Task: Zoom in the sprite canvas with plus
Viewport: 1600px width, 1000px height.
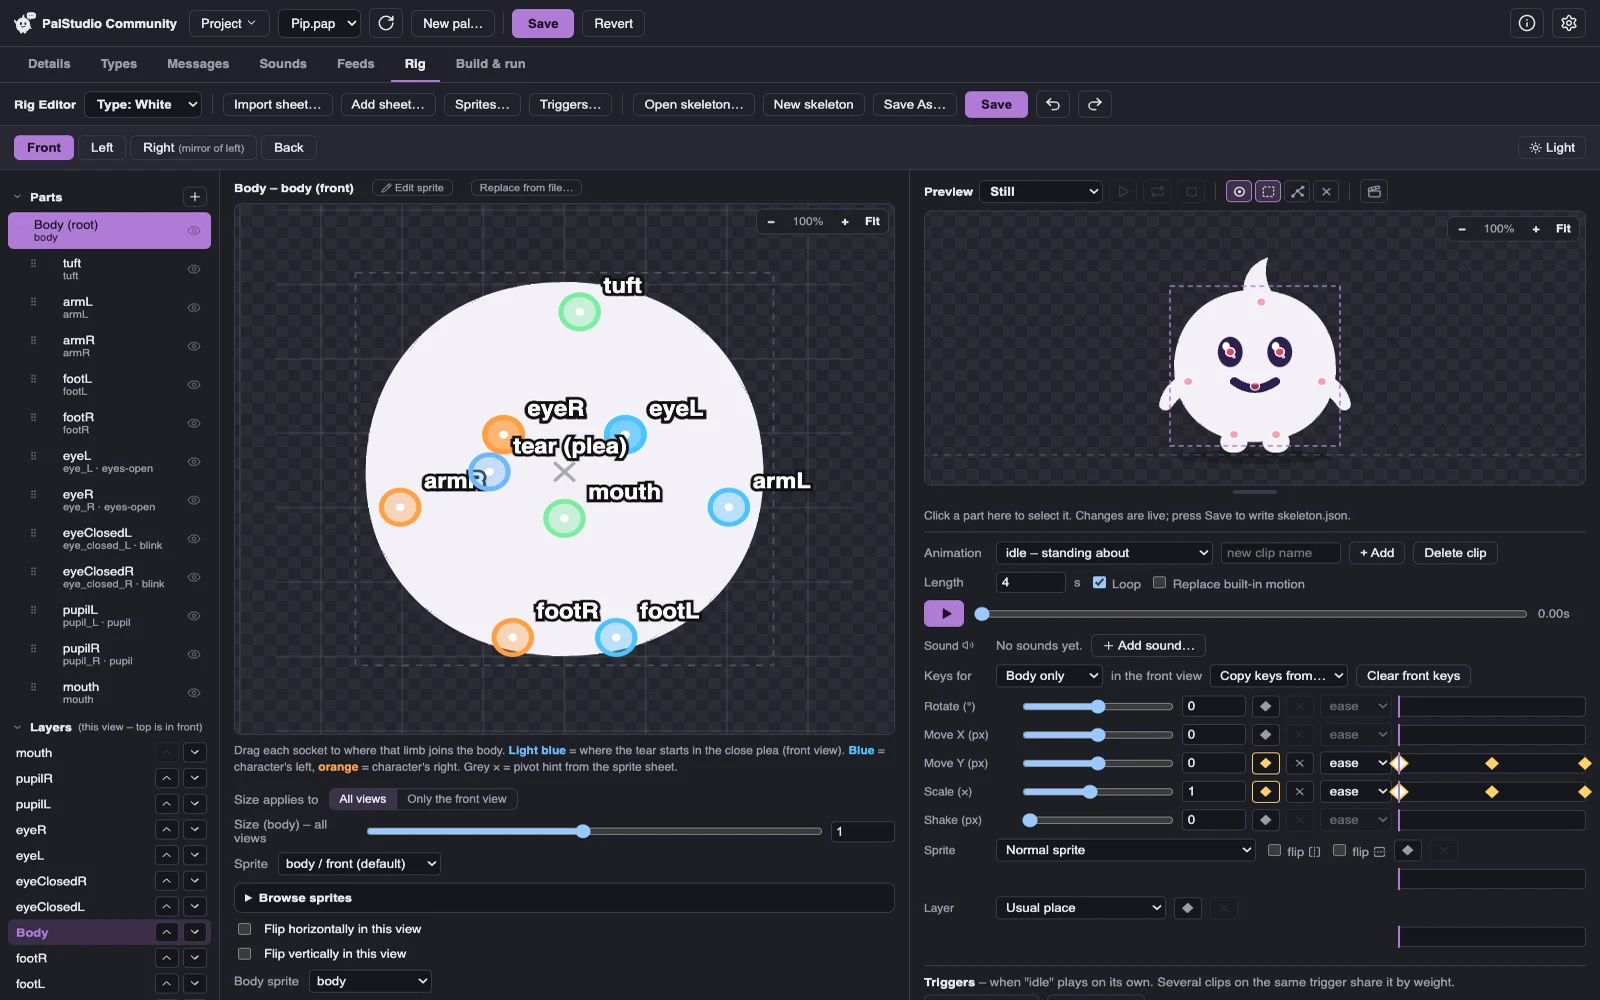Action: [845, 222]
